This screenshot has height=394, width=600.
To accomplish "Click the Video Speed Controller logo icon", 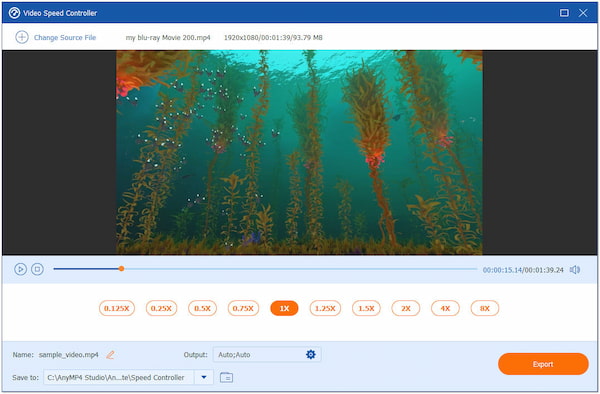I will [14, 13].
